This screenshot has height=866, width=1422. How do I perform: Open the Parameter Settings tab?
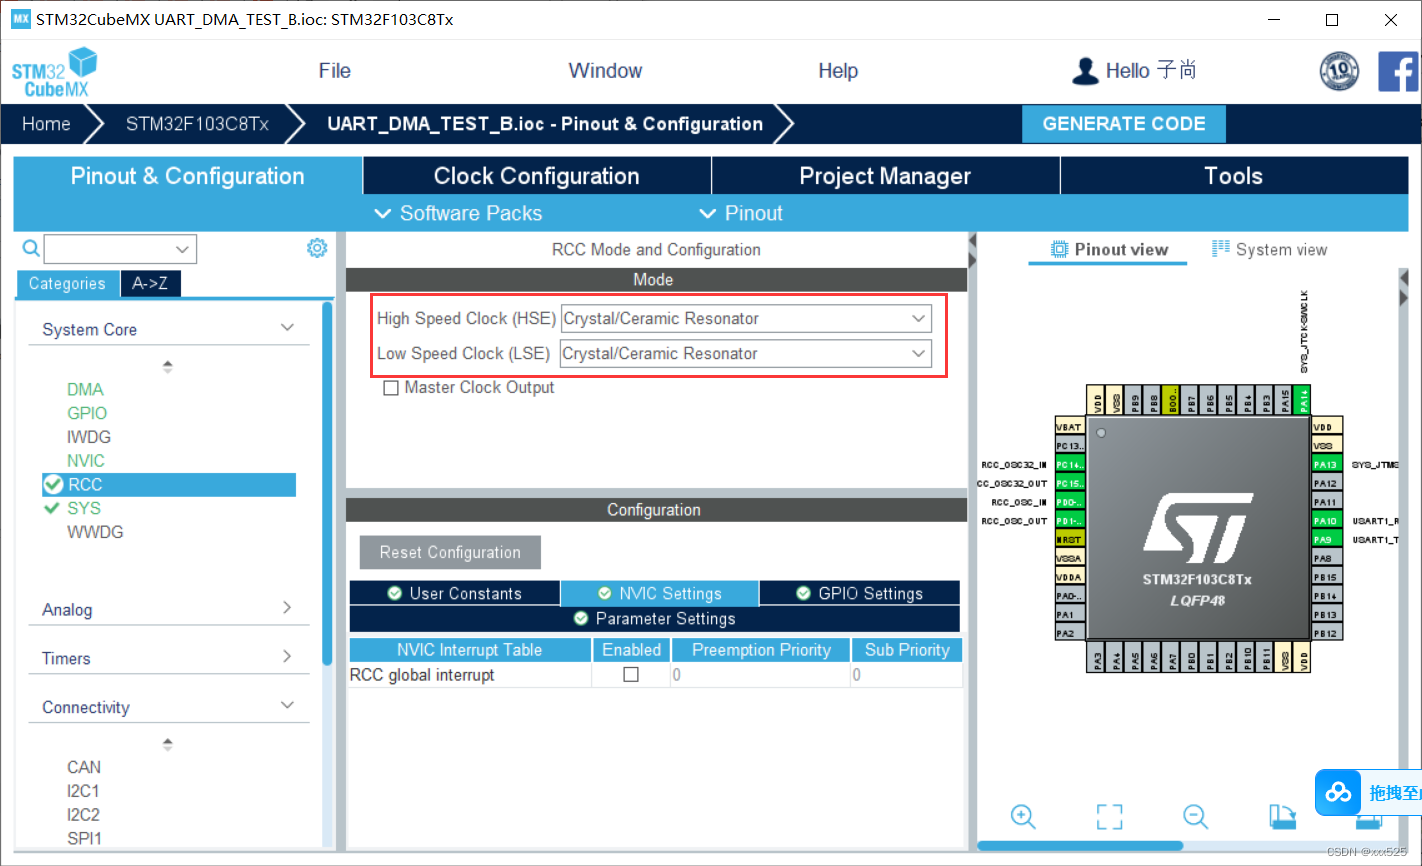click(x=655, y=619)
